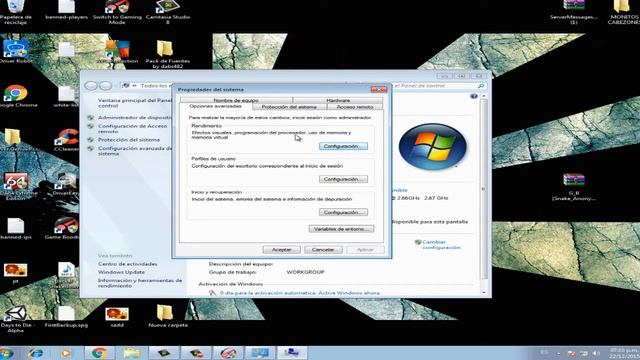Click the scrollbar down arrow in Control Panel
Viewport: 640px width, 360px height.
click(484, 293)
